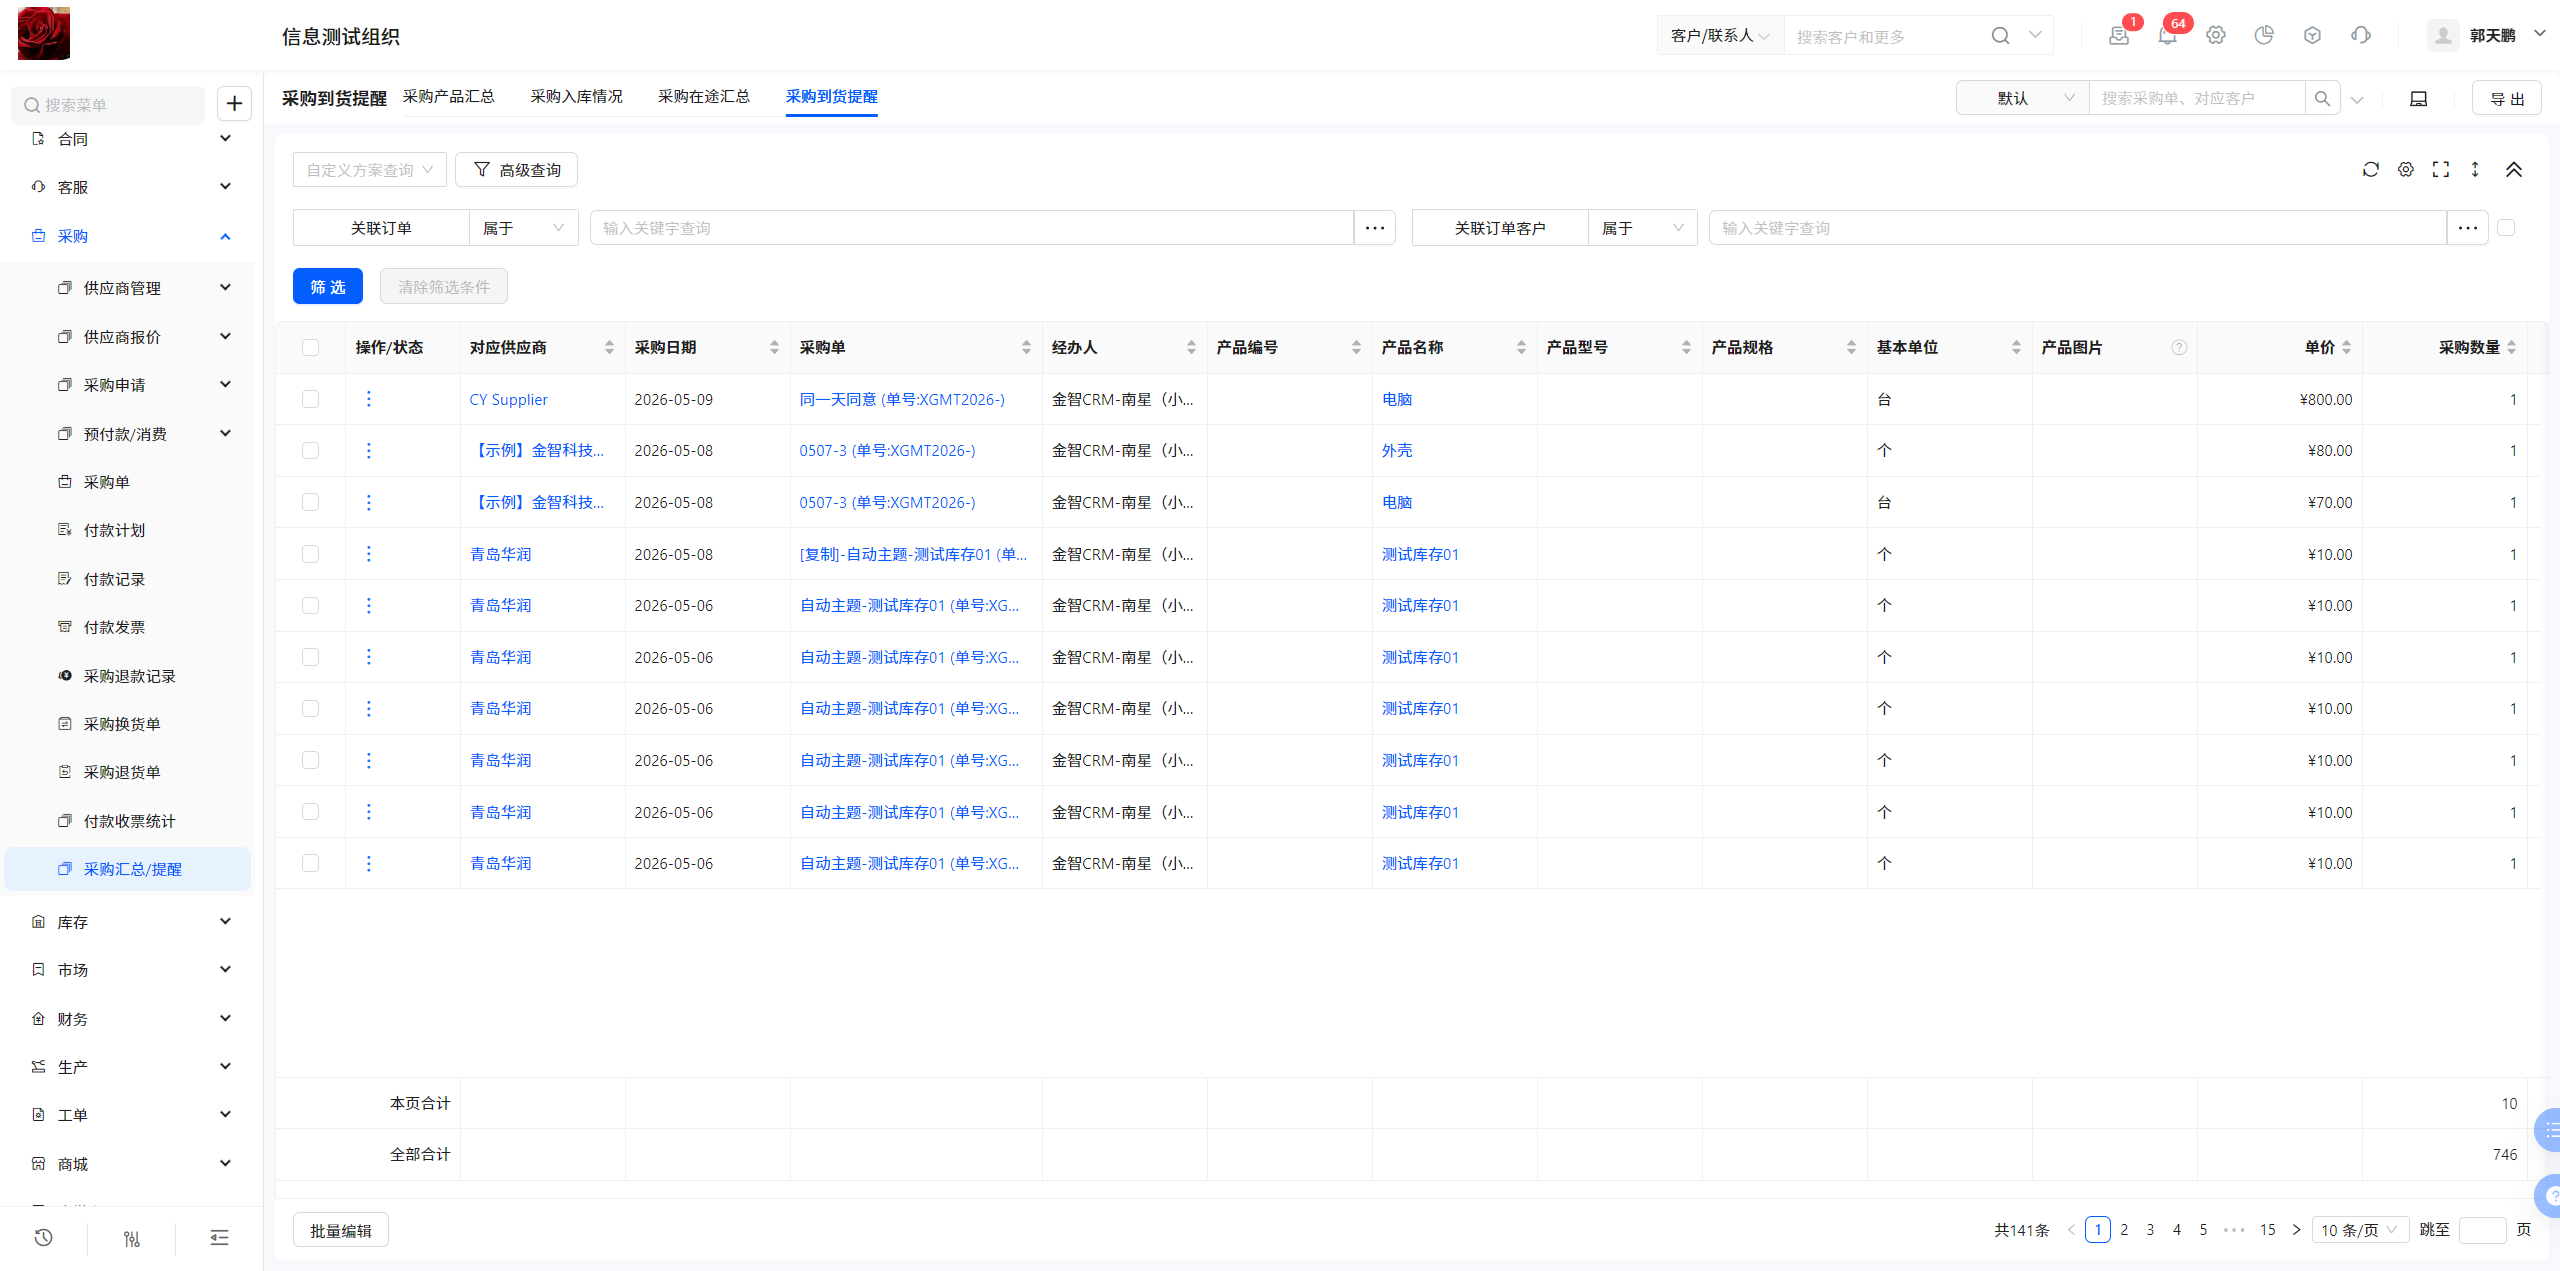The image size is (2560, 1271).
Task: Check the select-all checkbox in table header
Action: 310,347
